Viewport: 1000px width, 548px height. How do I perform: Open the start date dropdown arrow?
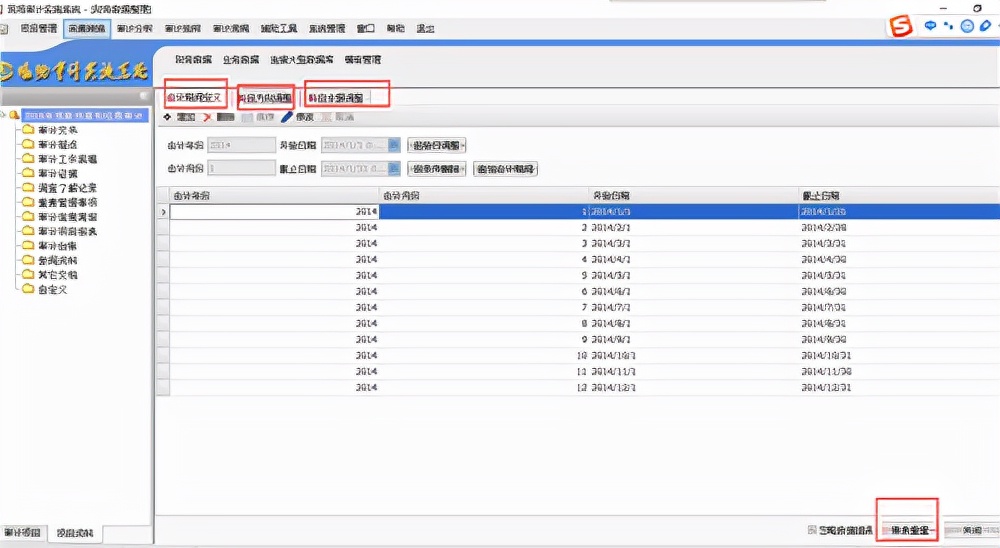[x=394, y=145]
